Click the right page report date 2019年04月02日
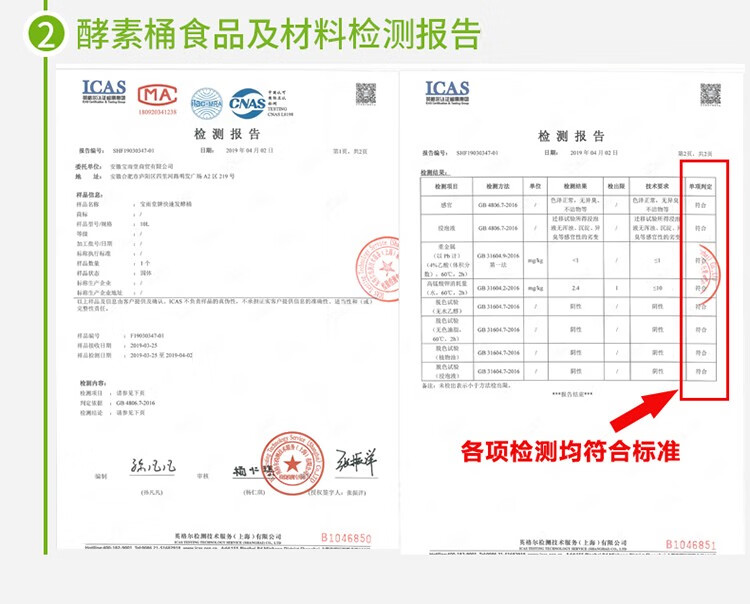 click(x=594, y=153)
